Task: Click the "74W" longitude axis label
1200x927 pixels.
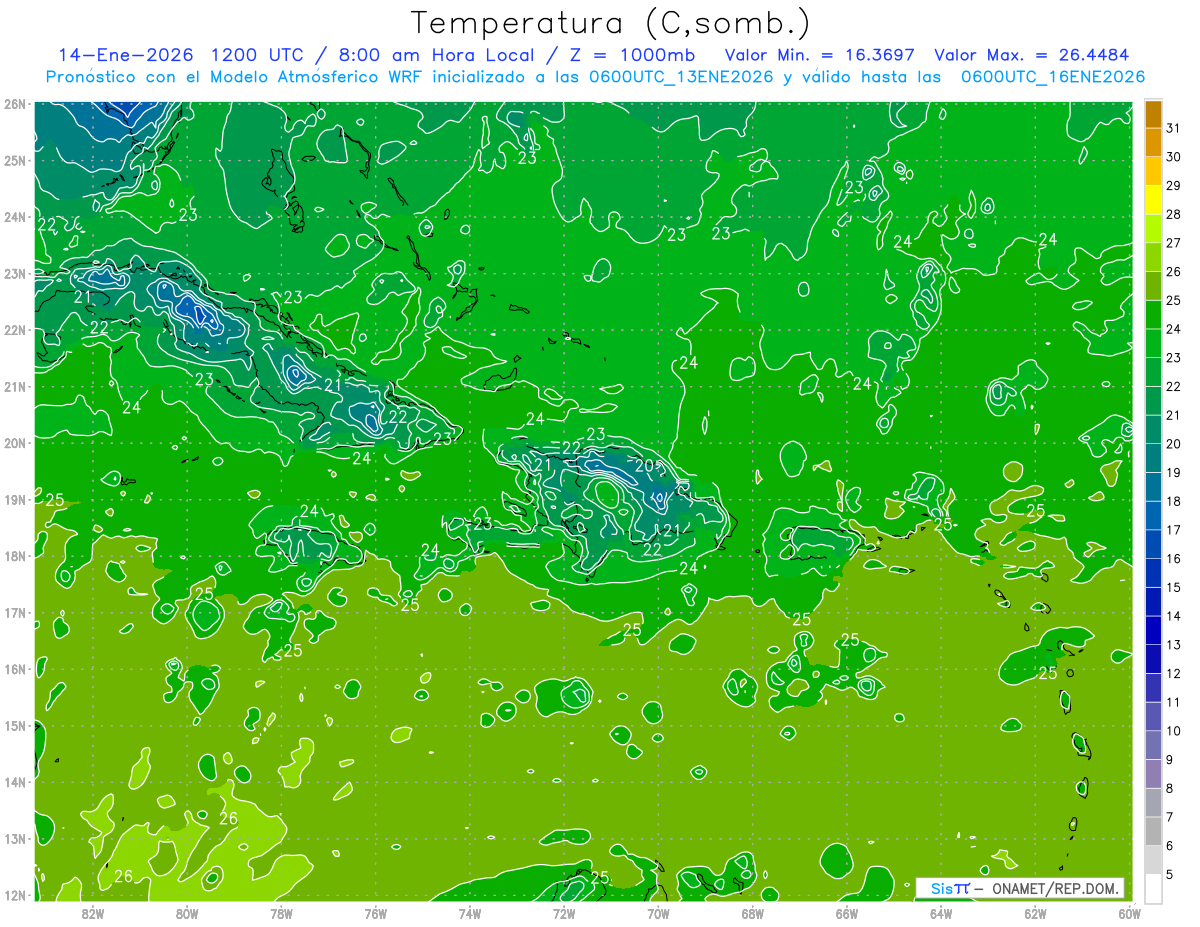Action: coord(470,912)
